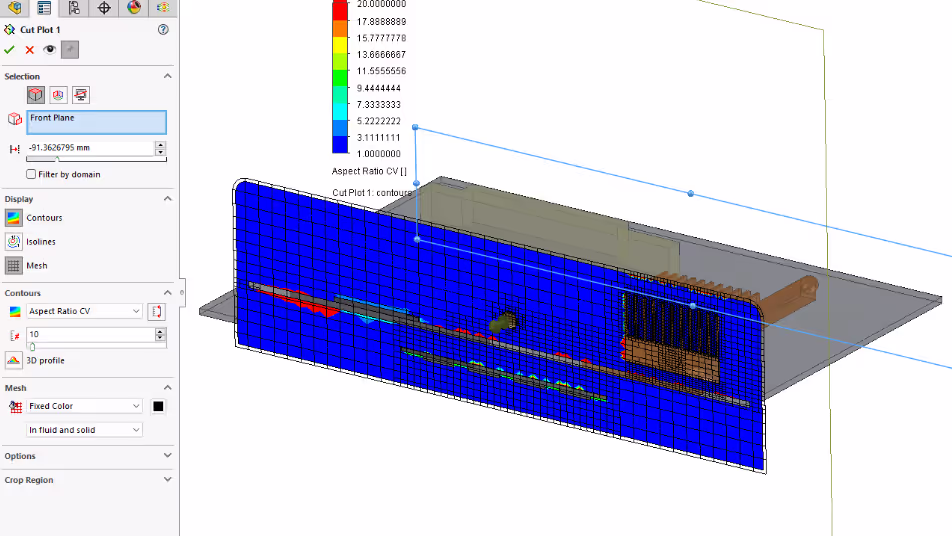This screenshot has width=952, height=536.
Task: Open the FeatureManager design tree tab
Action: click(x=15, y=7)
